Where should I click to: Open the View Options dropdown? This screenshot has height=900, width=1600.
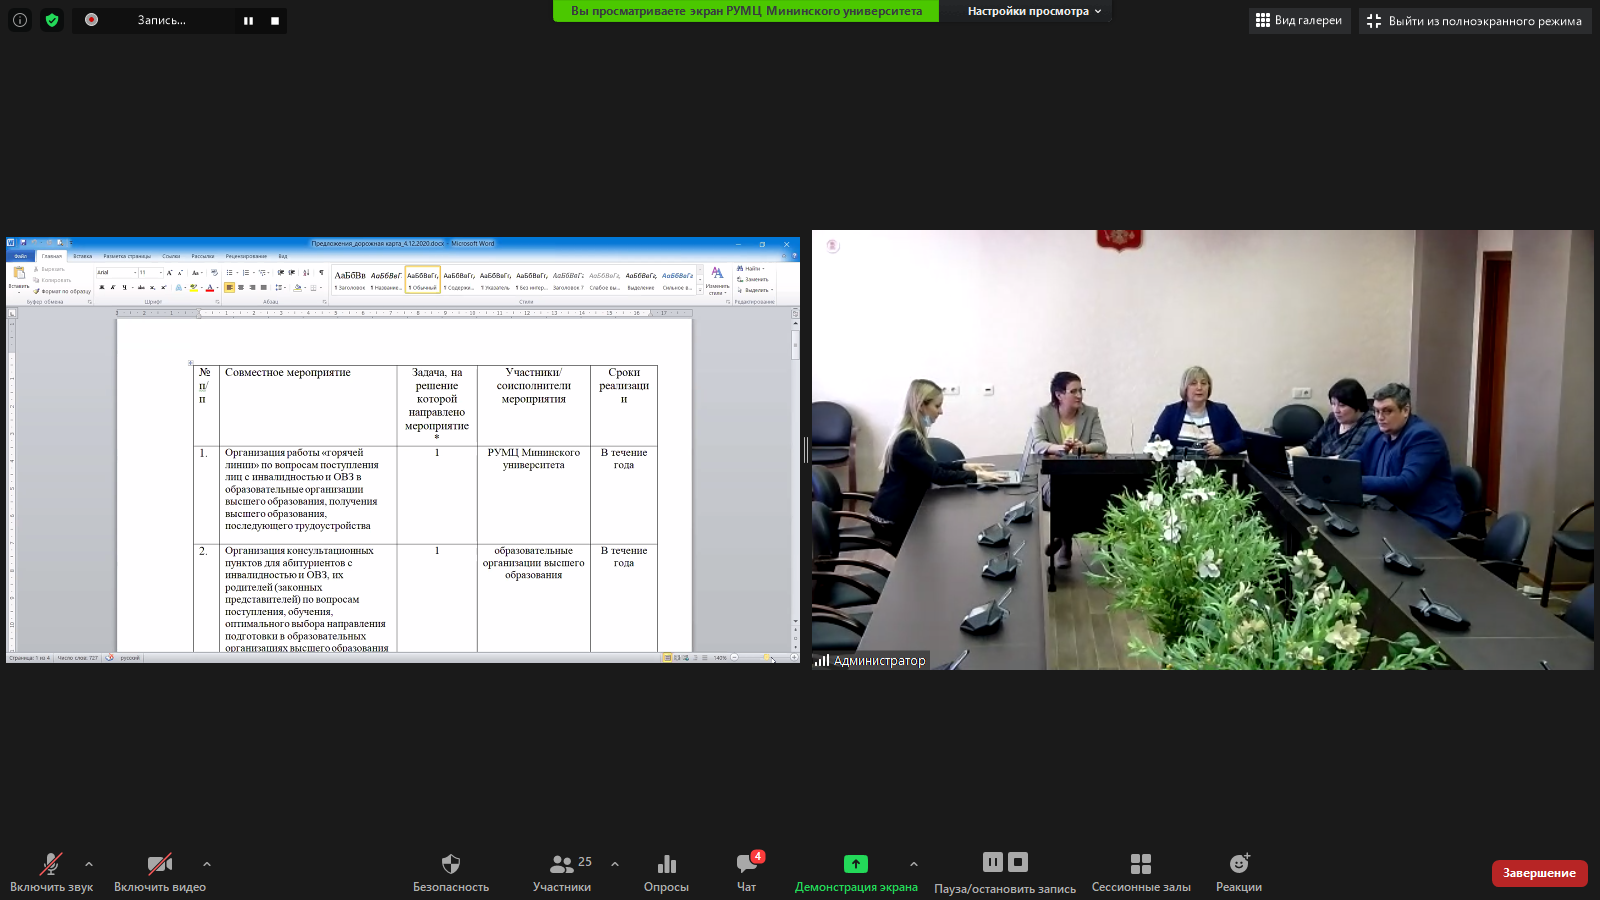[1034, 11]
